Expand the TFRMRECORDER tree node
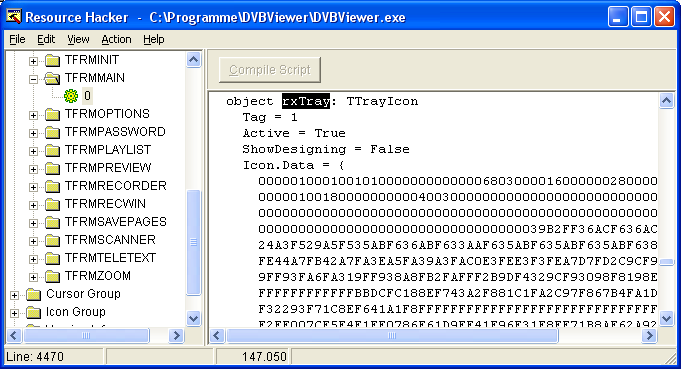Screen dimensions: 681x369 [x=33, y=187]
